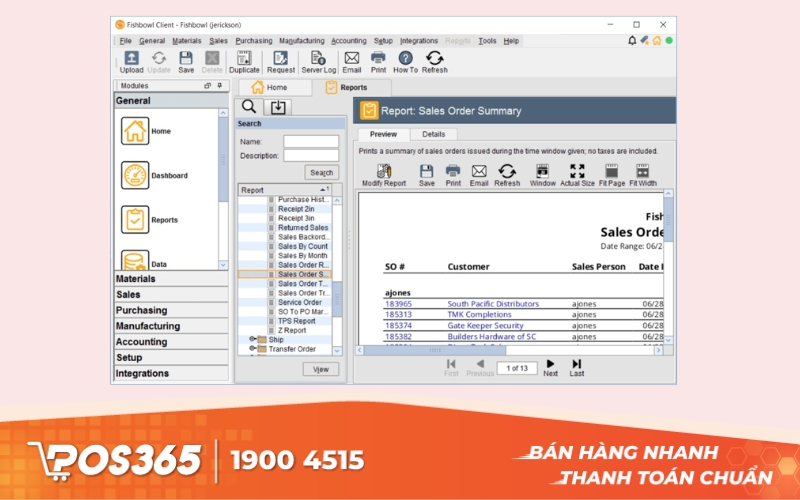Click the page number field
Screen dimensions: 800x500
click(517, 368)
